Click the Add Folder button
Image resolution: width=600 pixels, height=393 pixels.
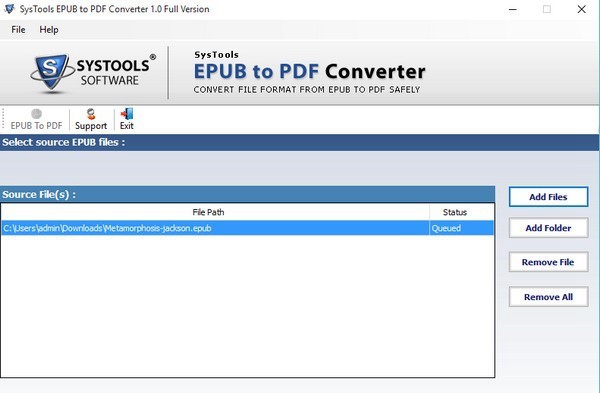point(548,228)
